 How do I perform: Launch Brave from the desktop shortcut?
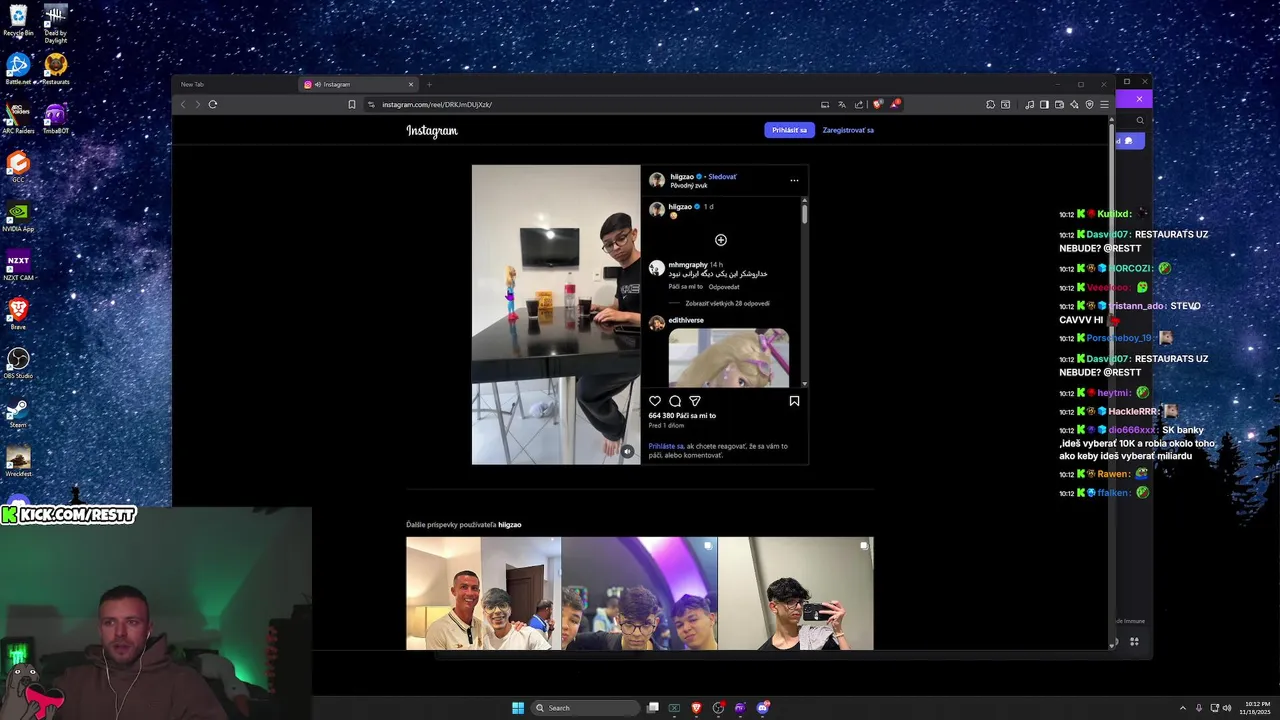18,313
